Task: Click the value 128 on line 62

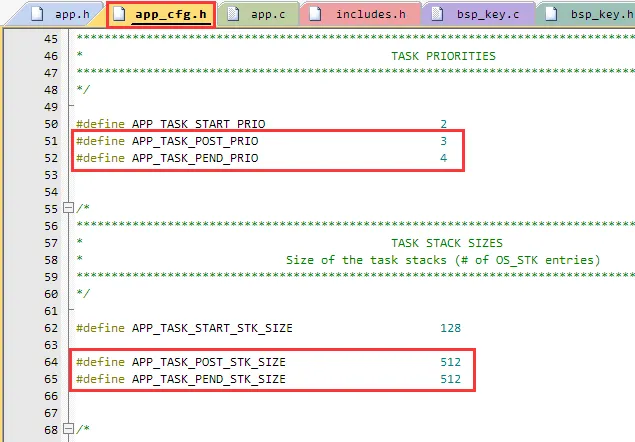Action: tap(450, 328)
